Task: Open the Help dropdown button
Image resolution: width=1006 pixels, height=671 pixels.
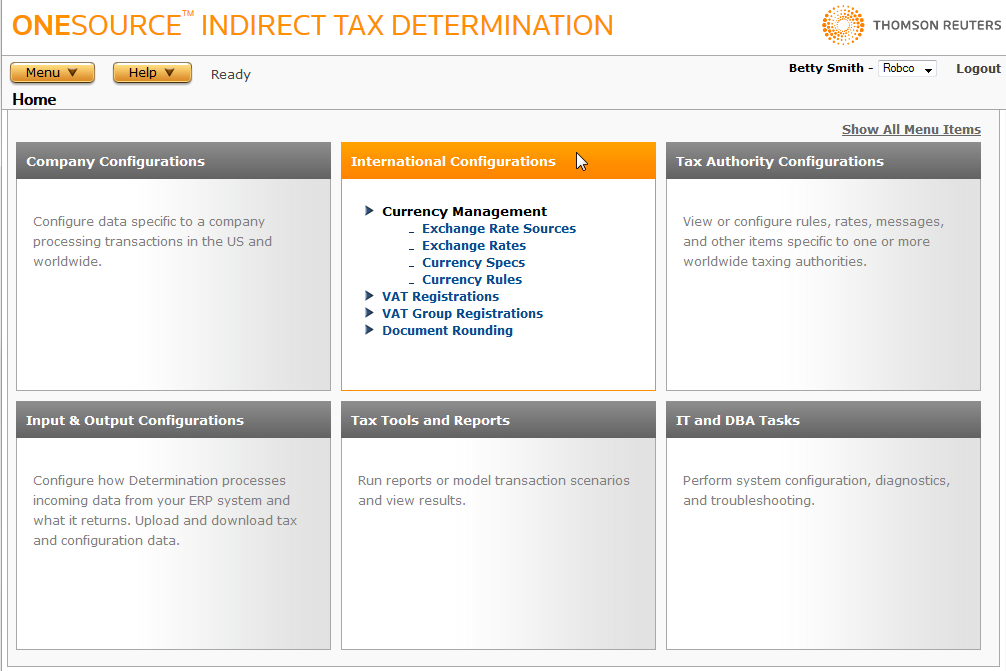Action: [x=152, y=73]
